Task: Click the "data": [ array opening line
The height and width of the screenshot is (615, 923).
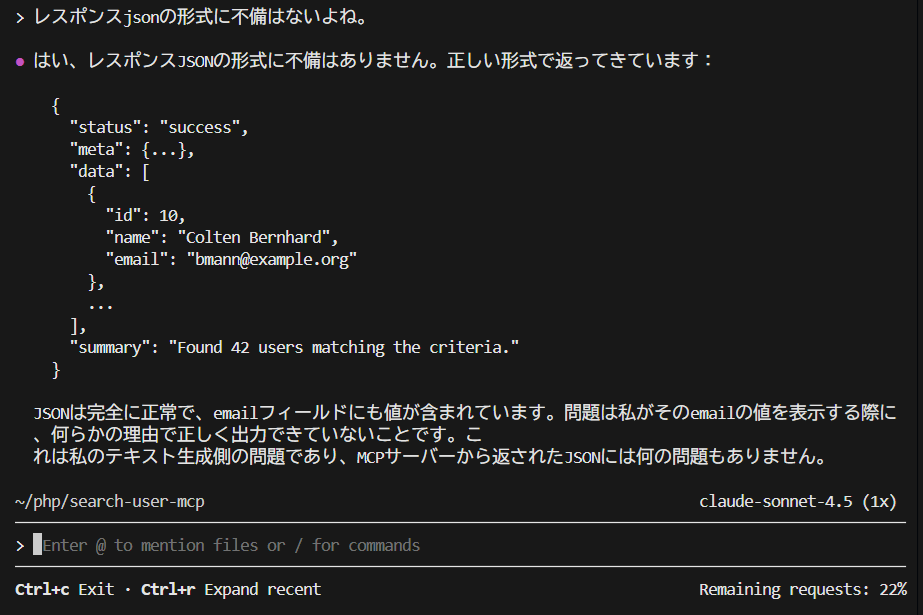Action: pos(110,172)
